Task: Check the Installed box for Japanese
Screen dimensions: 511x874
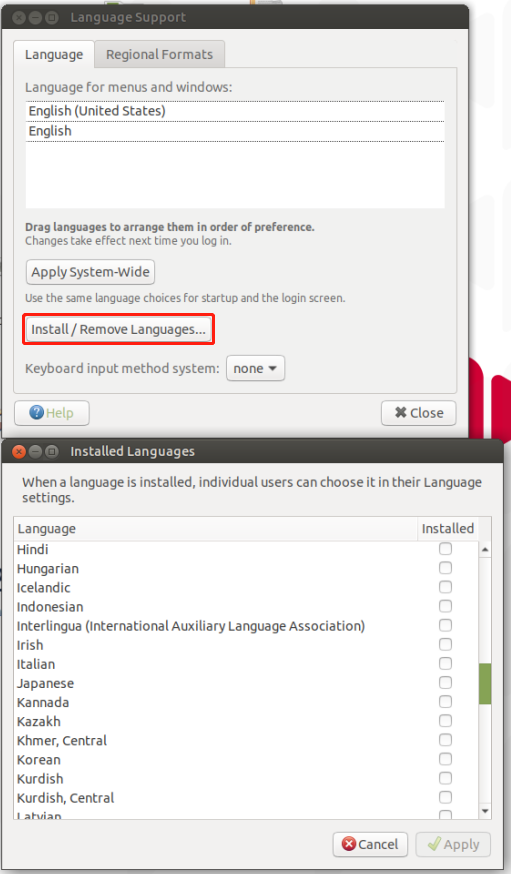Action: click(x=445, y=682)
